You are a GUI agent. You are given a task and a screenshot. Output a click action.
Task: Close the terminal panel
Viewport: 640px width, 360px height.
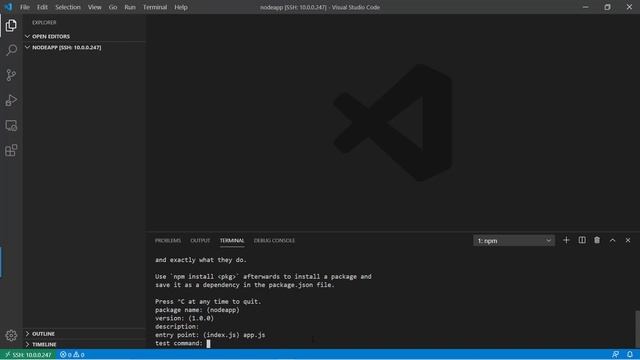(628, 240)
